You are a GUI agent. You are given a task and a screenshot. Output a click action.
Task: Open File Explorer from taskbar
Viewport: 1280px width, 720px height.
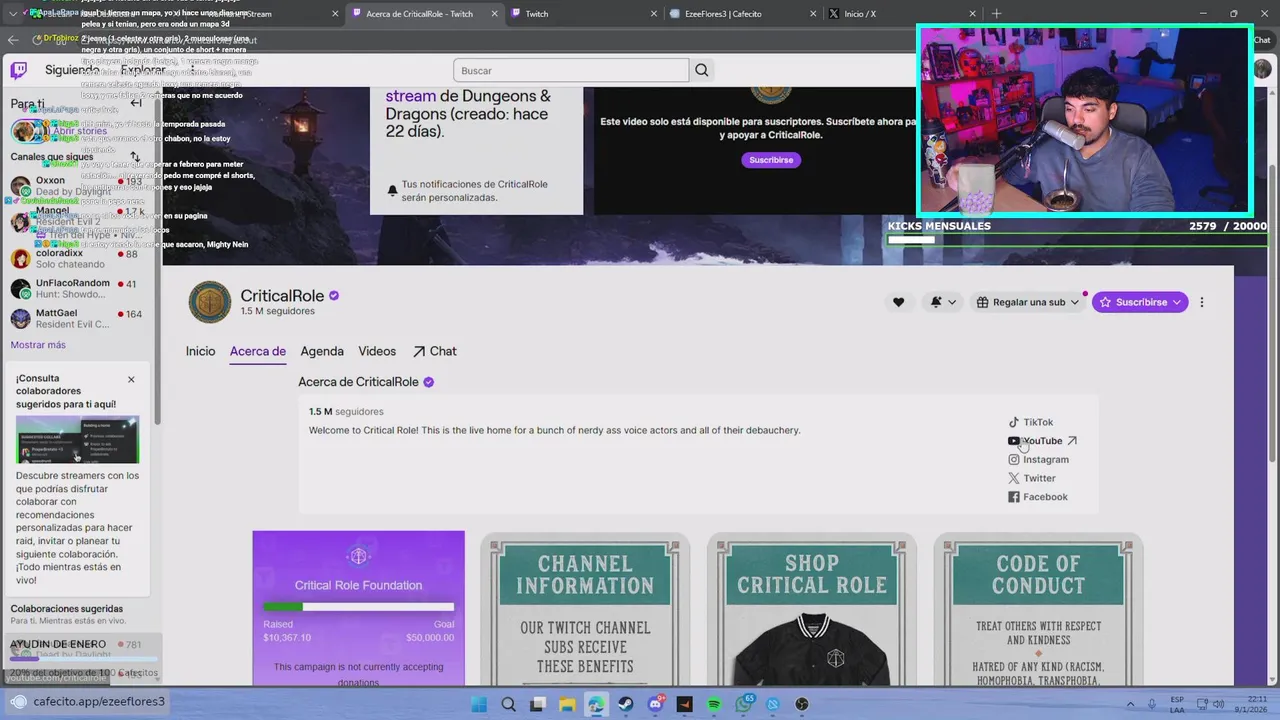567,704
